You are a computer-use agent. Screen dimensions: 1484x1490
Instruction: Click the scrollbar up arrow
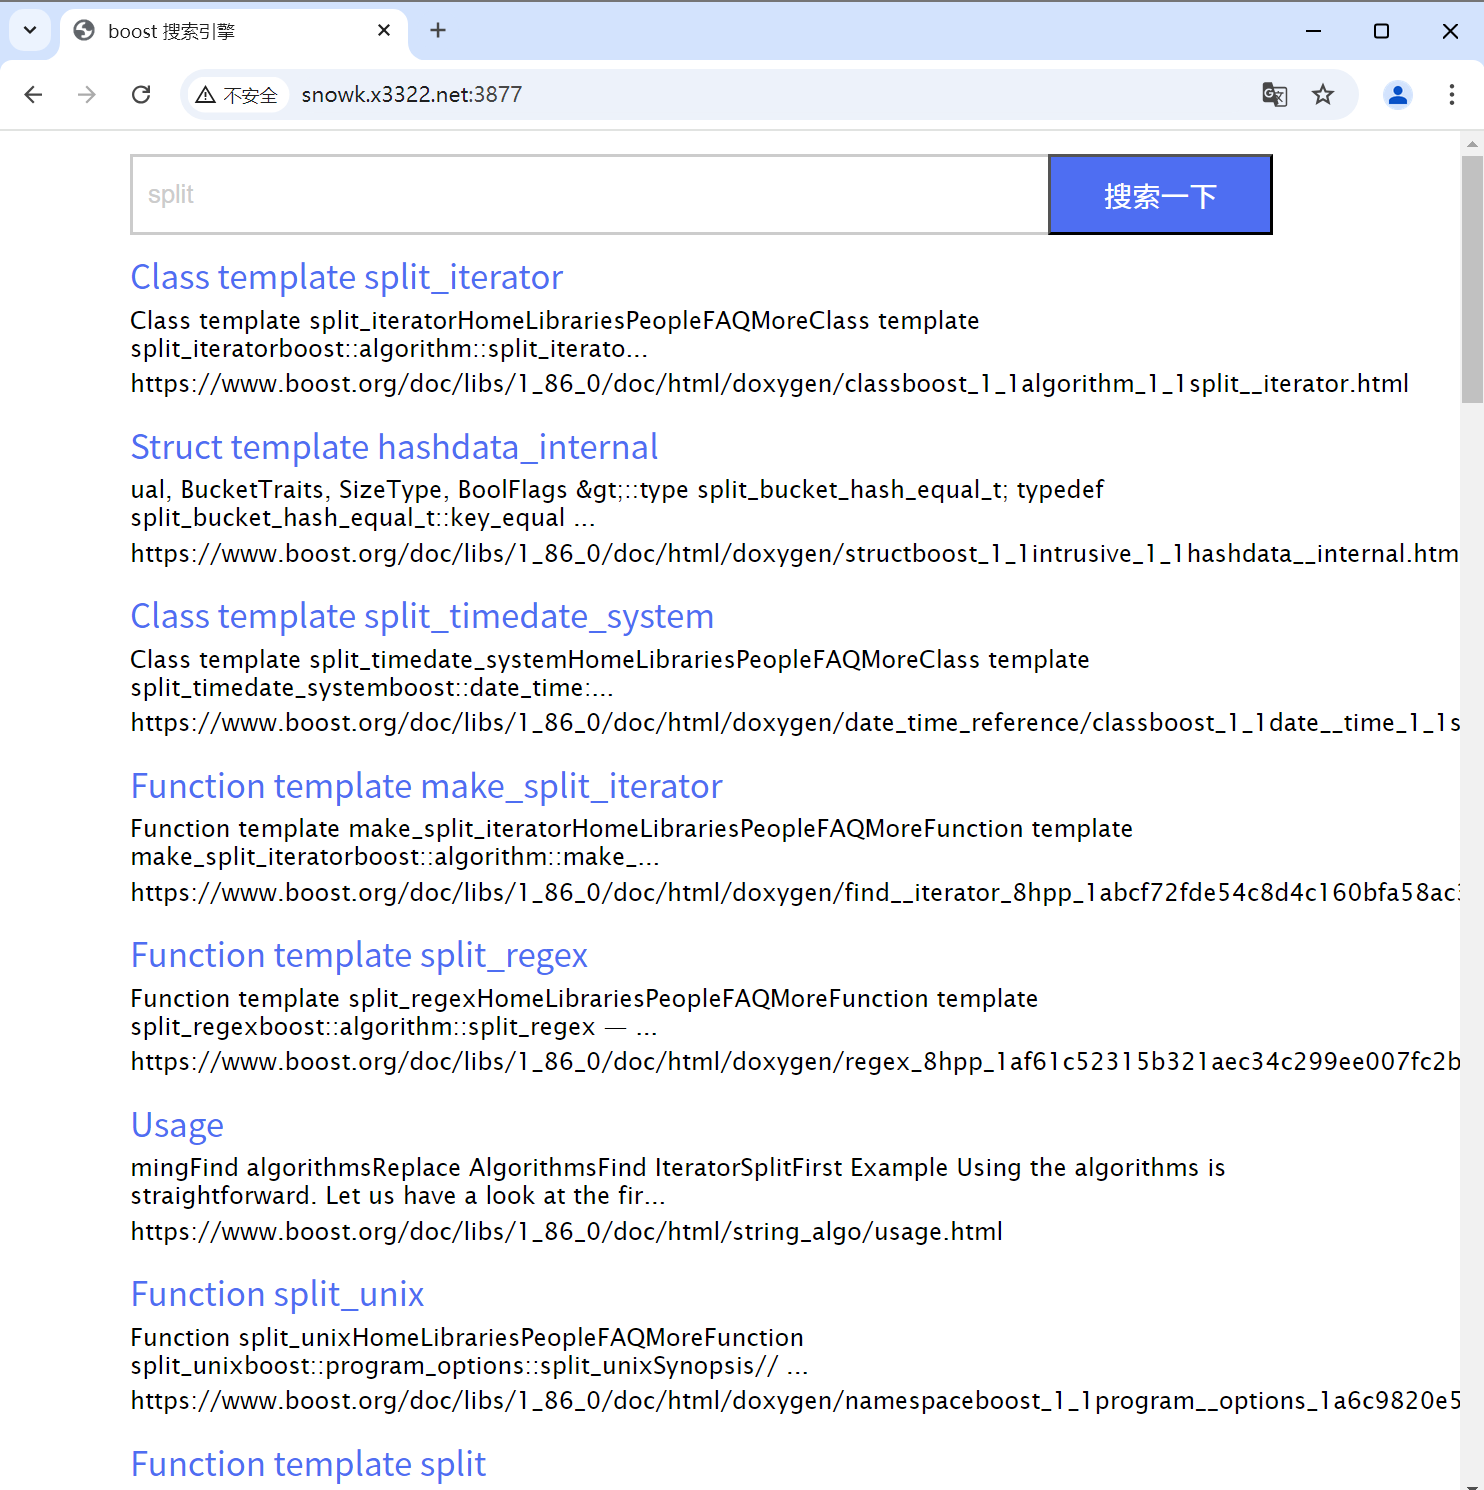[1472, 144]
